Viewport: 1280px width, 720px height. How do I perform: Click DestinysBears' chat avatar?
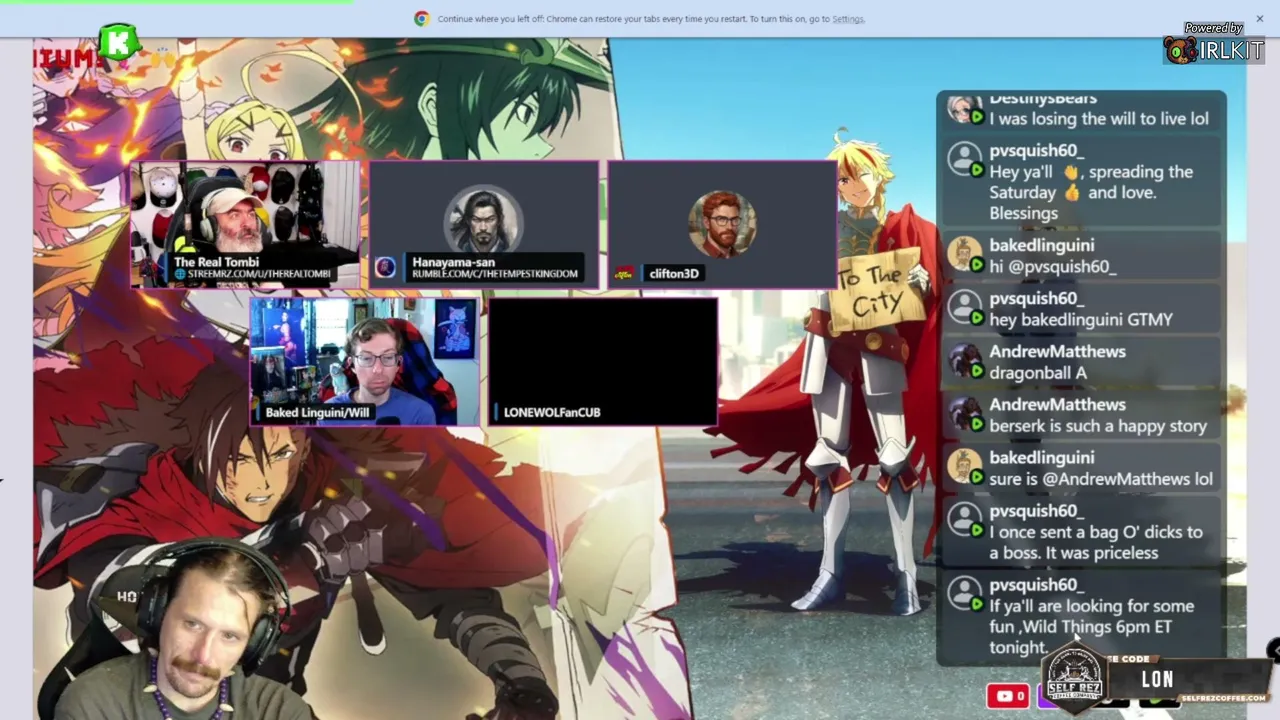coord(965,109)
